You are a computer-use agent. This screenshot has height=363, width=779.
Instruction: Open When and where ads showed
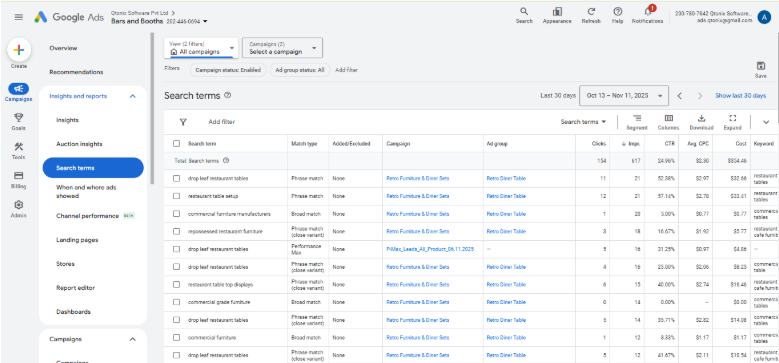pyautogui.click(x=86, y=192)
